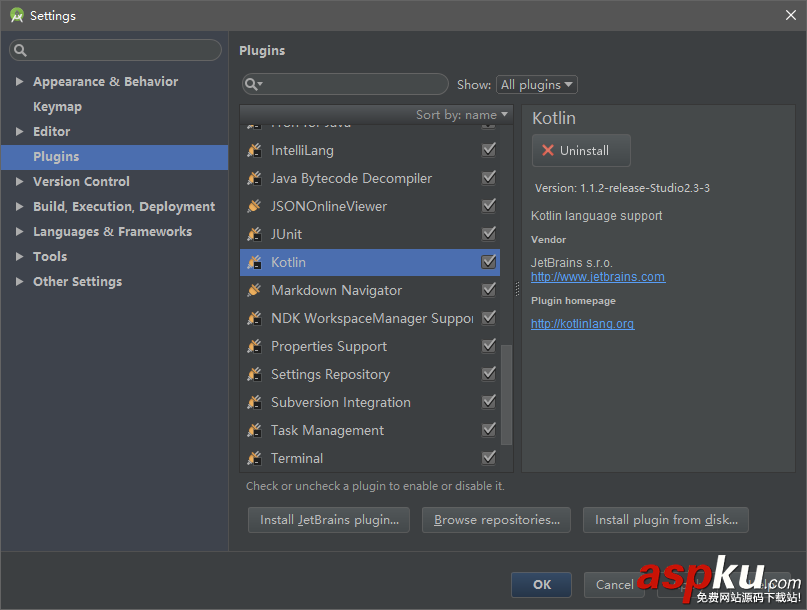Uncheck the JSONOnlineViewer plugin checkbox
This screenshot has height=610, width=807.
click(489, 206)
